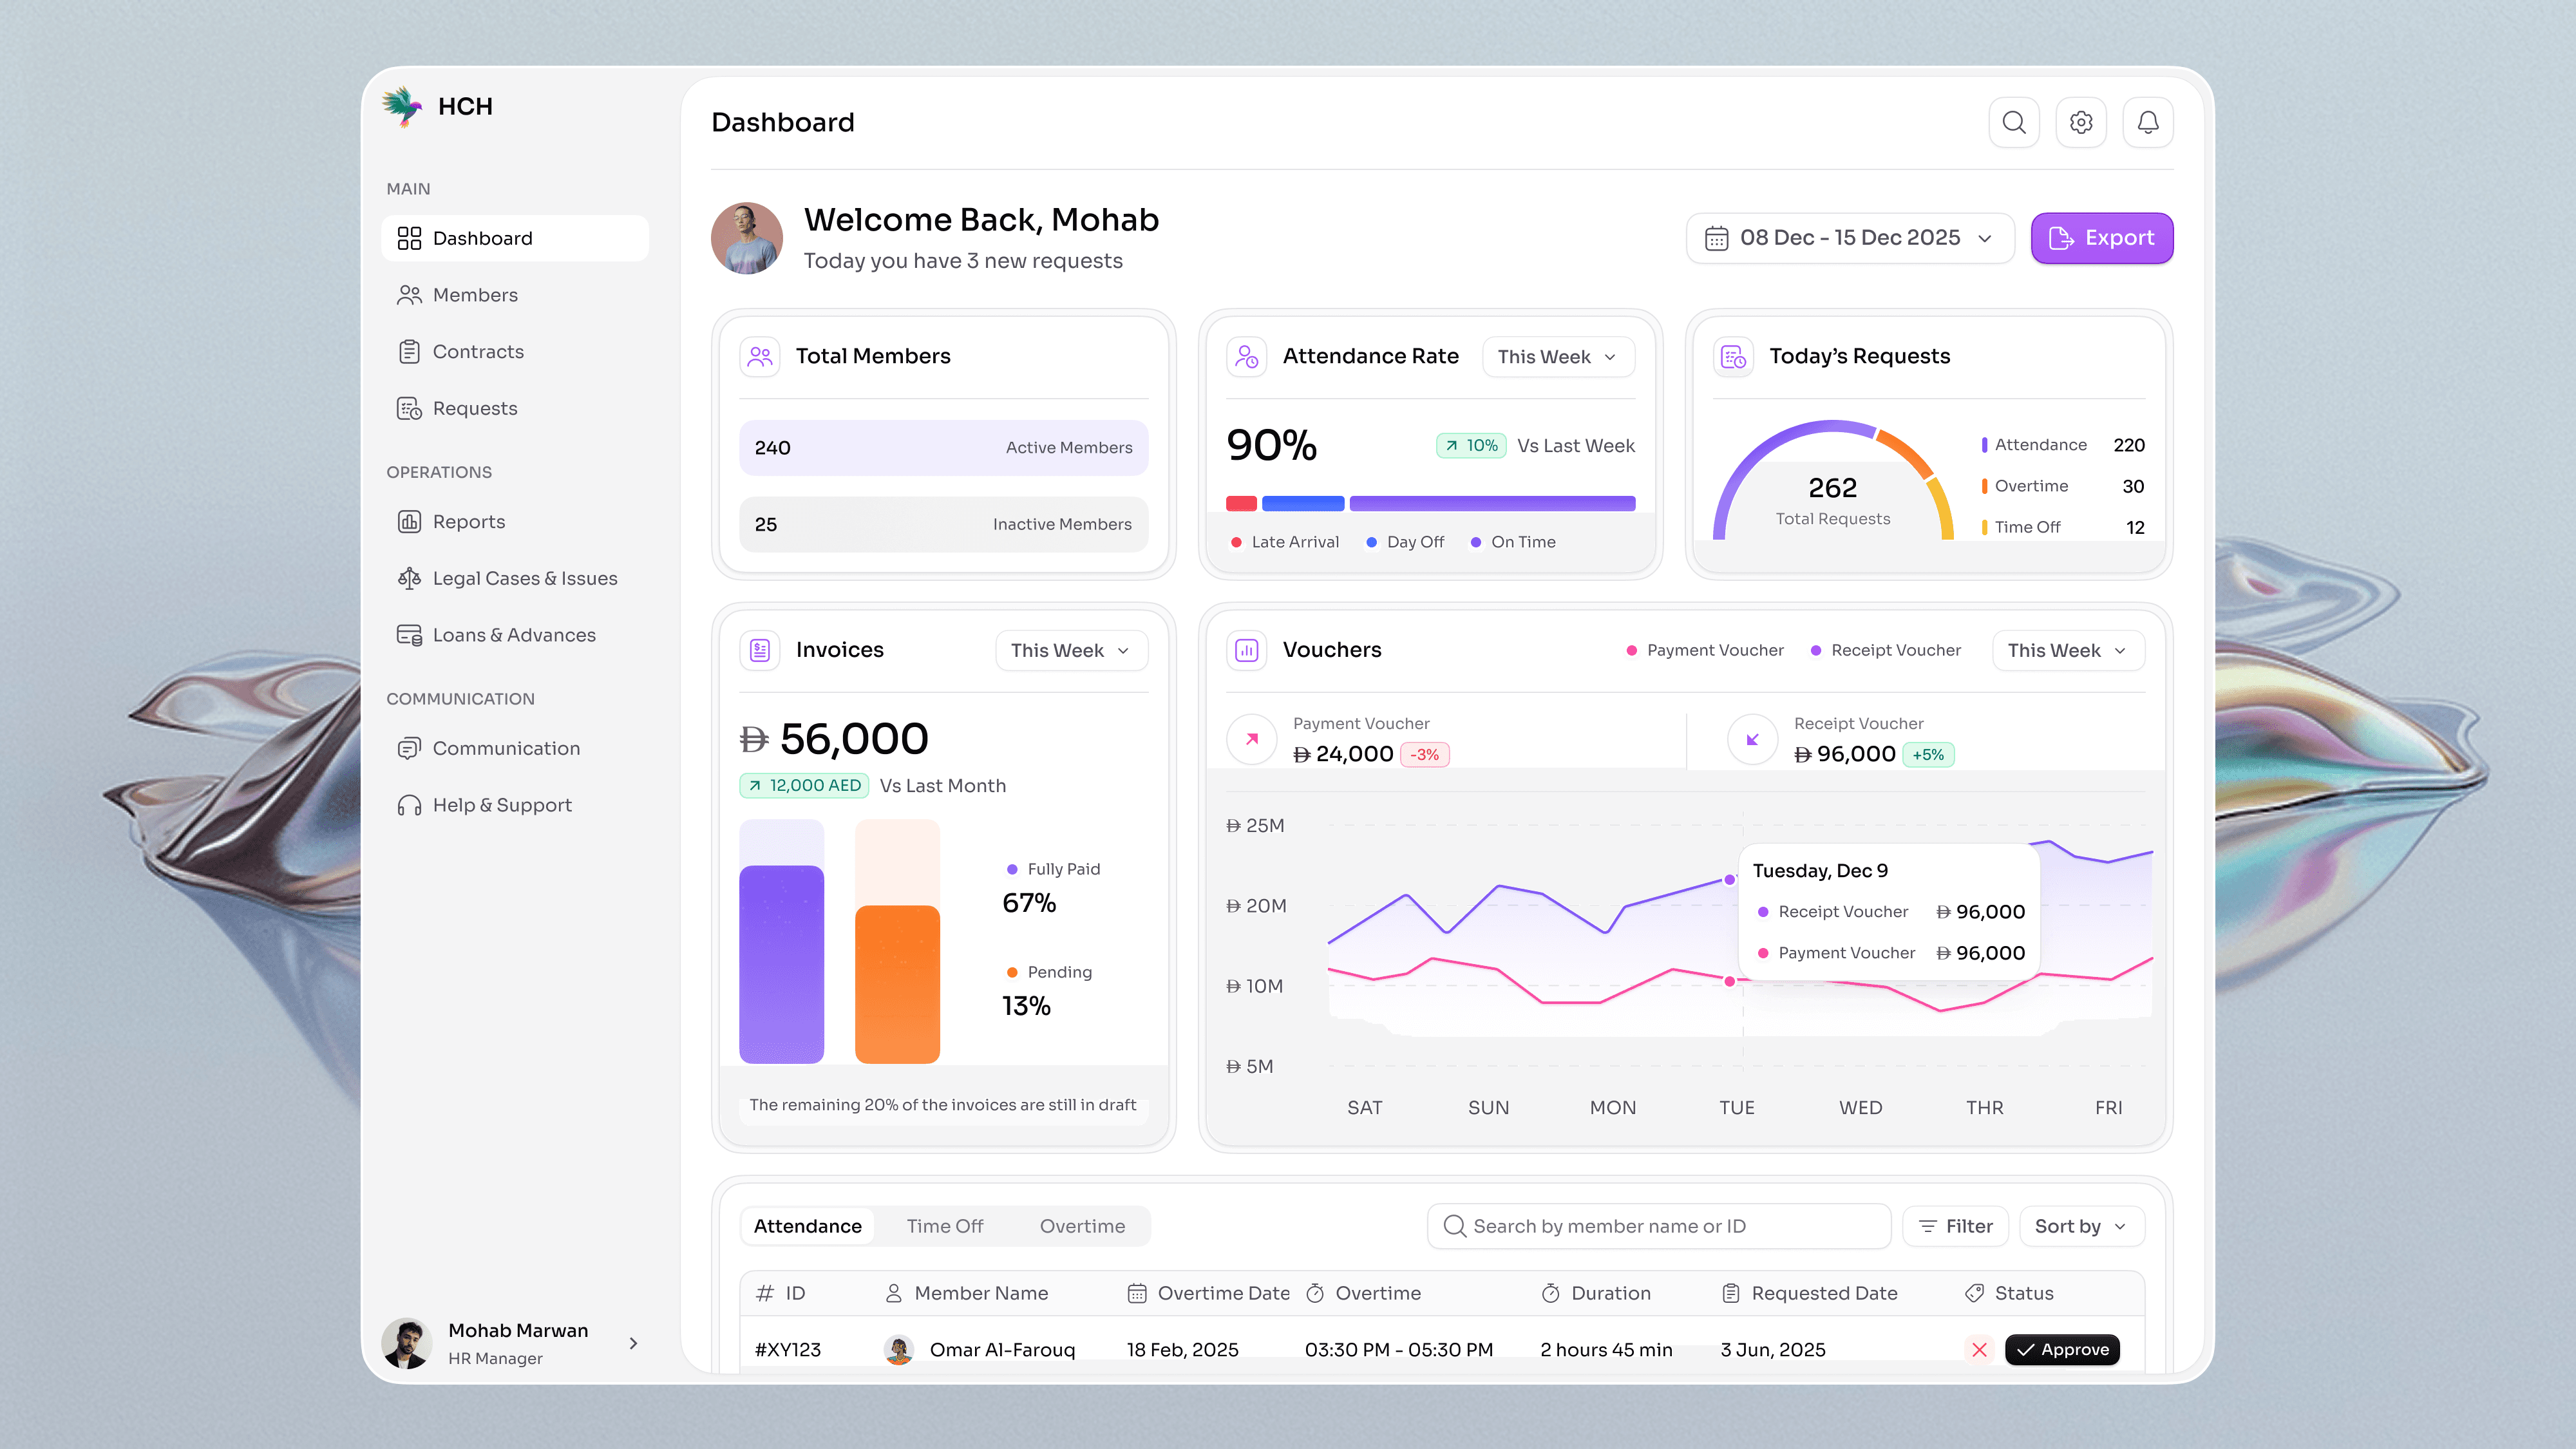The width and height of the screenshot is (2576, 1449).
Task: Open Invoices This Week dropdown
Action: coord(1071,650)
